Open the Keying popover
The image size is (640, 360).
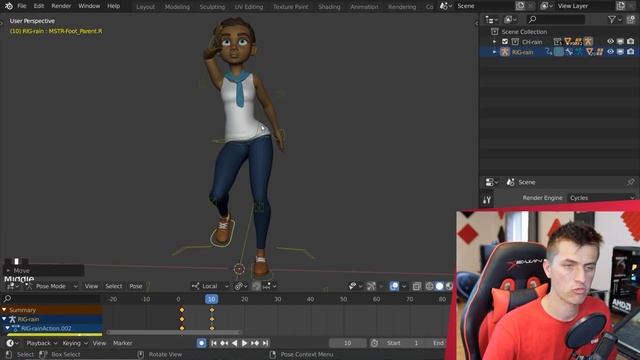click(74, 343)
